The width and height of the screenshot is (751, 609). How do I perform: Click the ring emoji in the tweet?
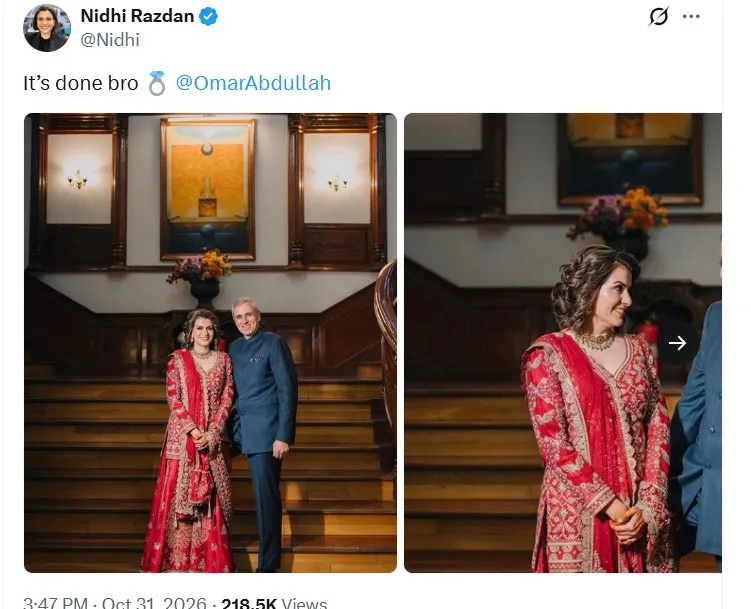157,83
